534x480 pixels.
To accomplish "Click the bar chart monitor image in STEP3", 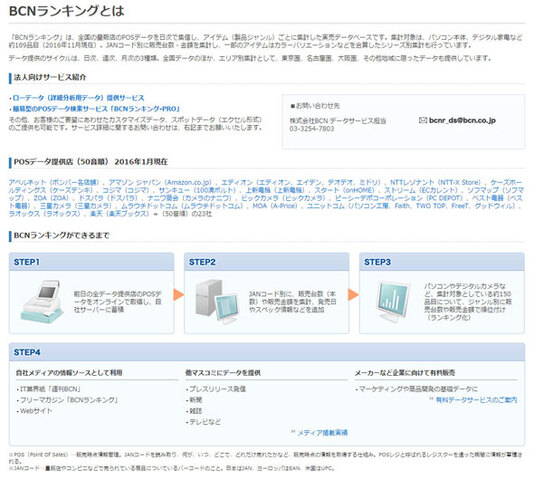I will (393, 301).
